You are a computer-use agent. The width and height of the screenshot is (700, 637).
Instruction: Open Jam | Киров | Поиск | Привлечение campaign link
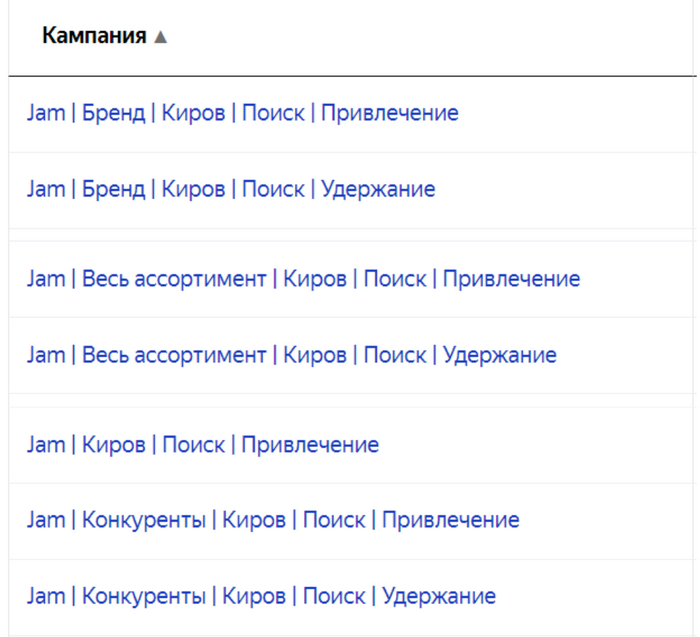coord(202,444)
